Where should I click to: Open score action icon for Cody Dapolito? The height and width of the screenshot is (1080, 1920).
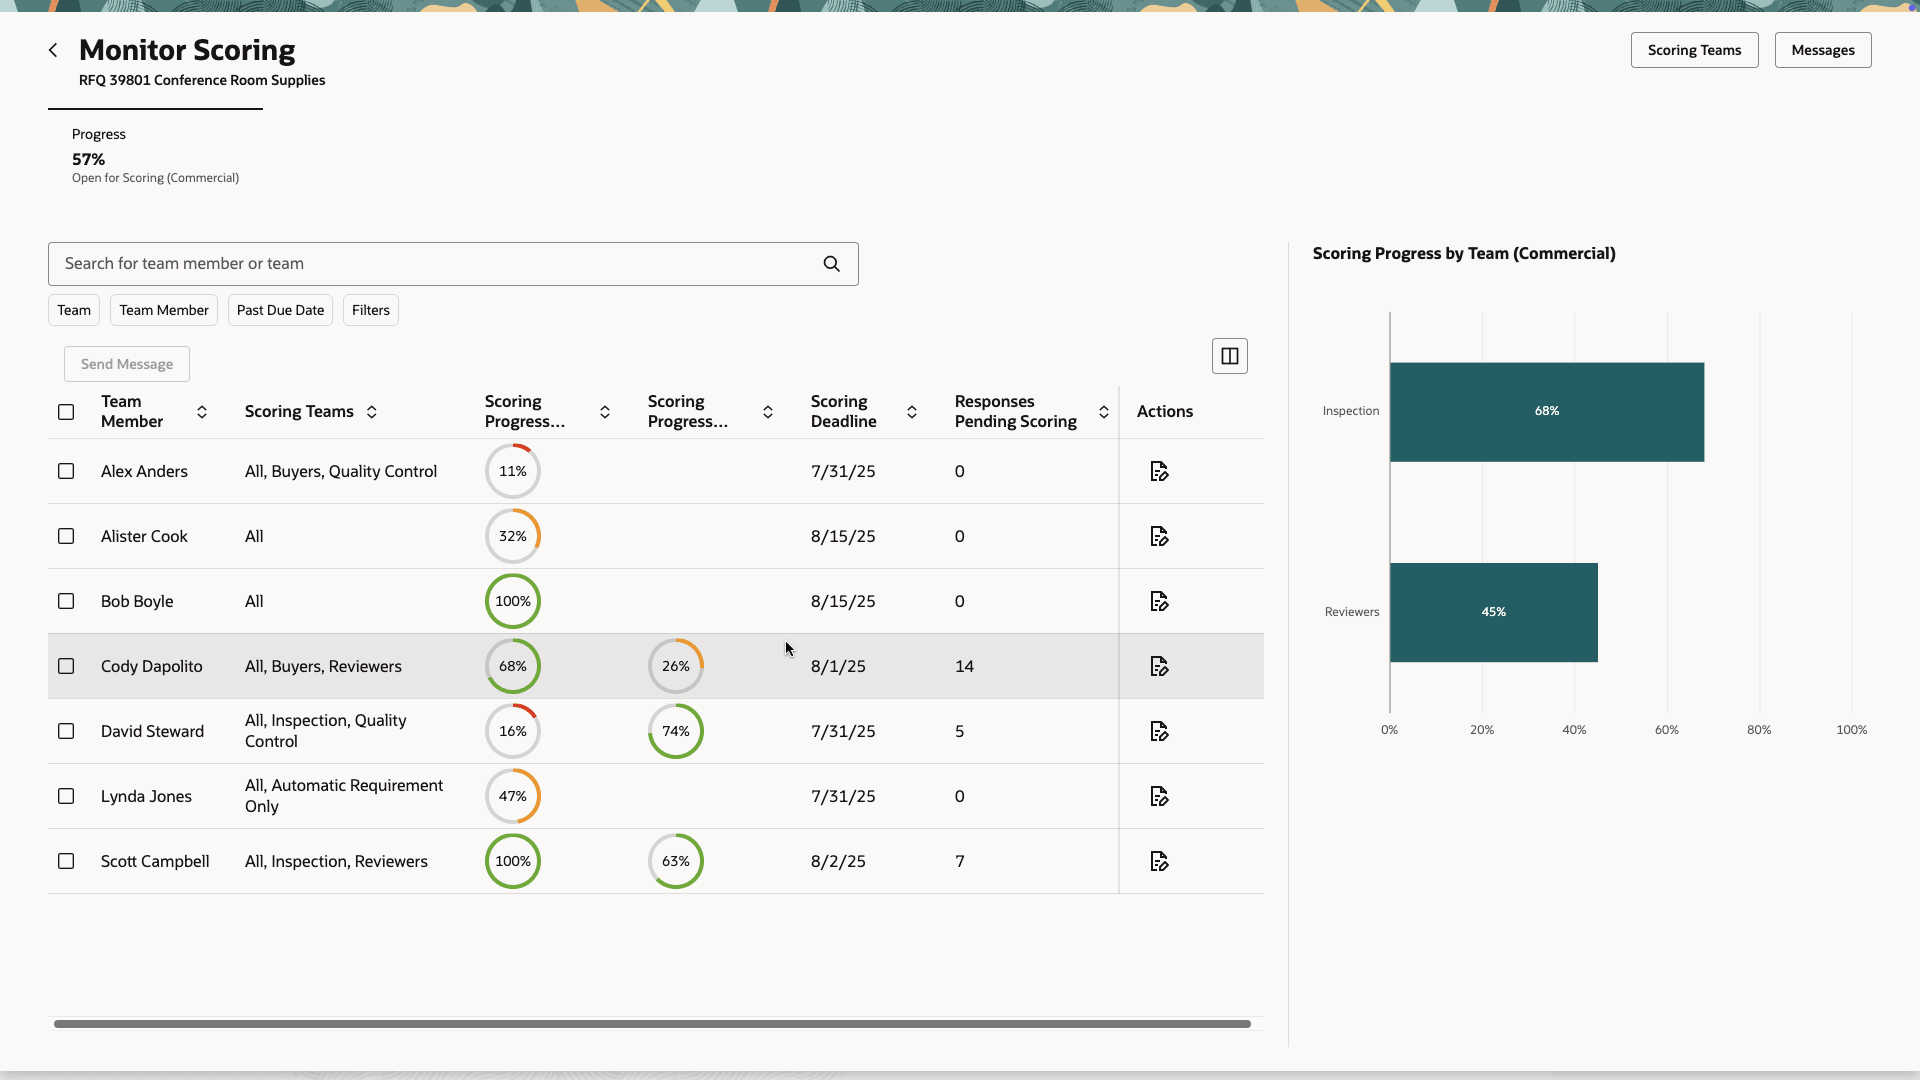coord(1159,666)
